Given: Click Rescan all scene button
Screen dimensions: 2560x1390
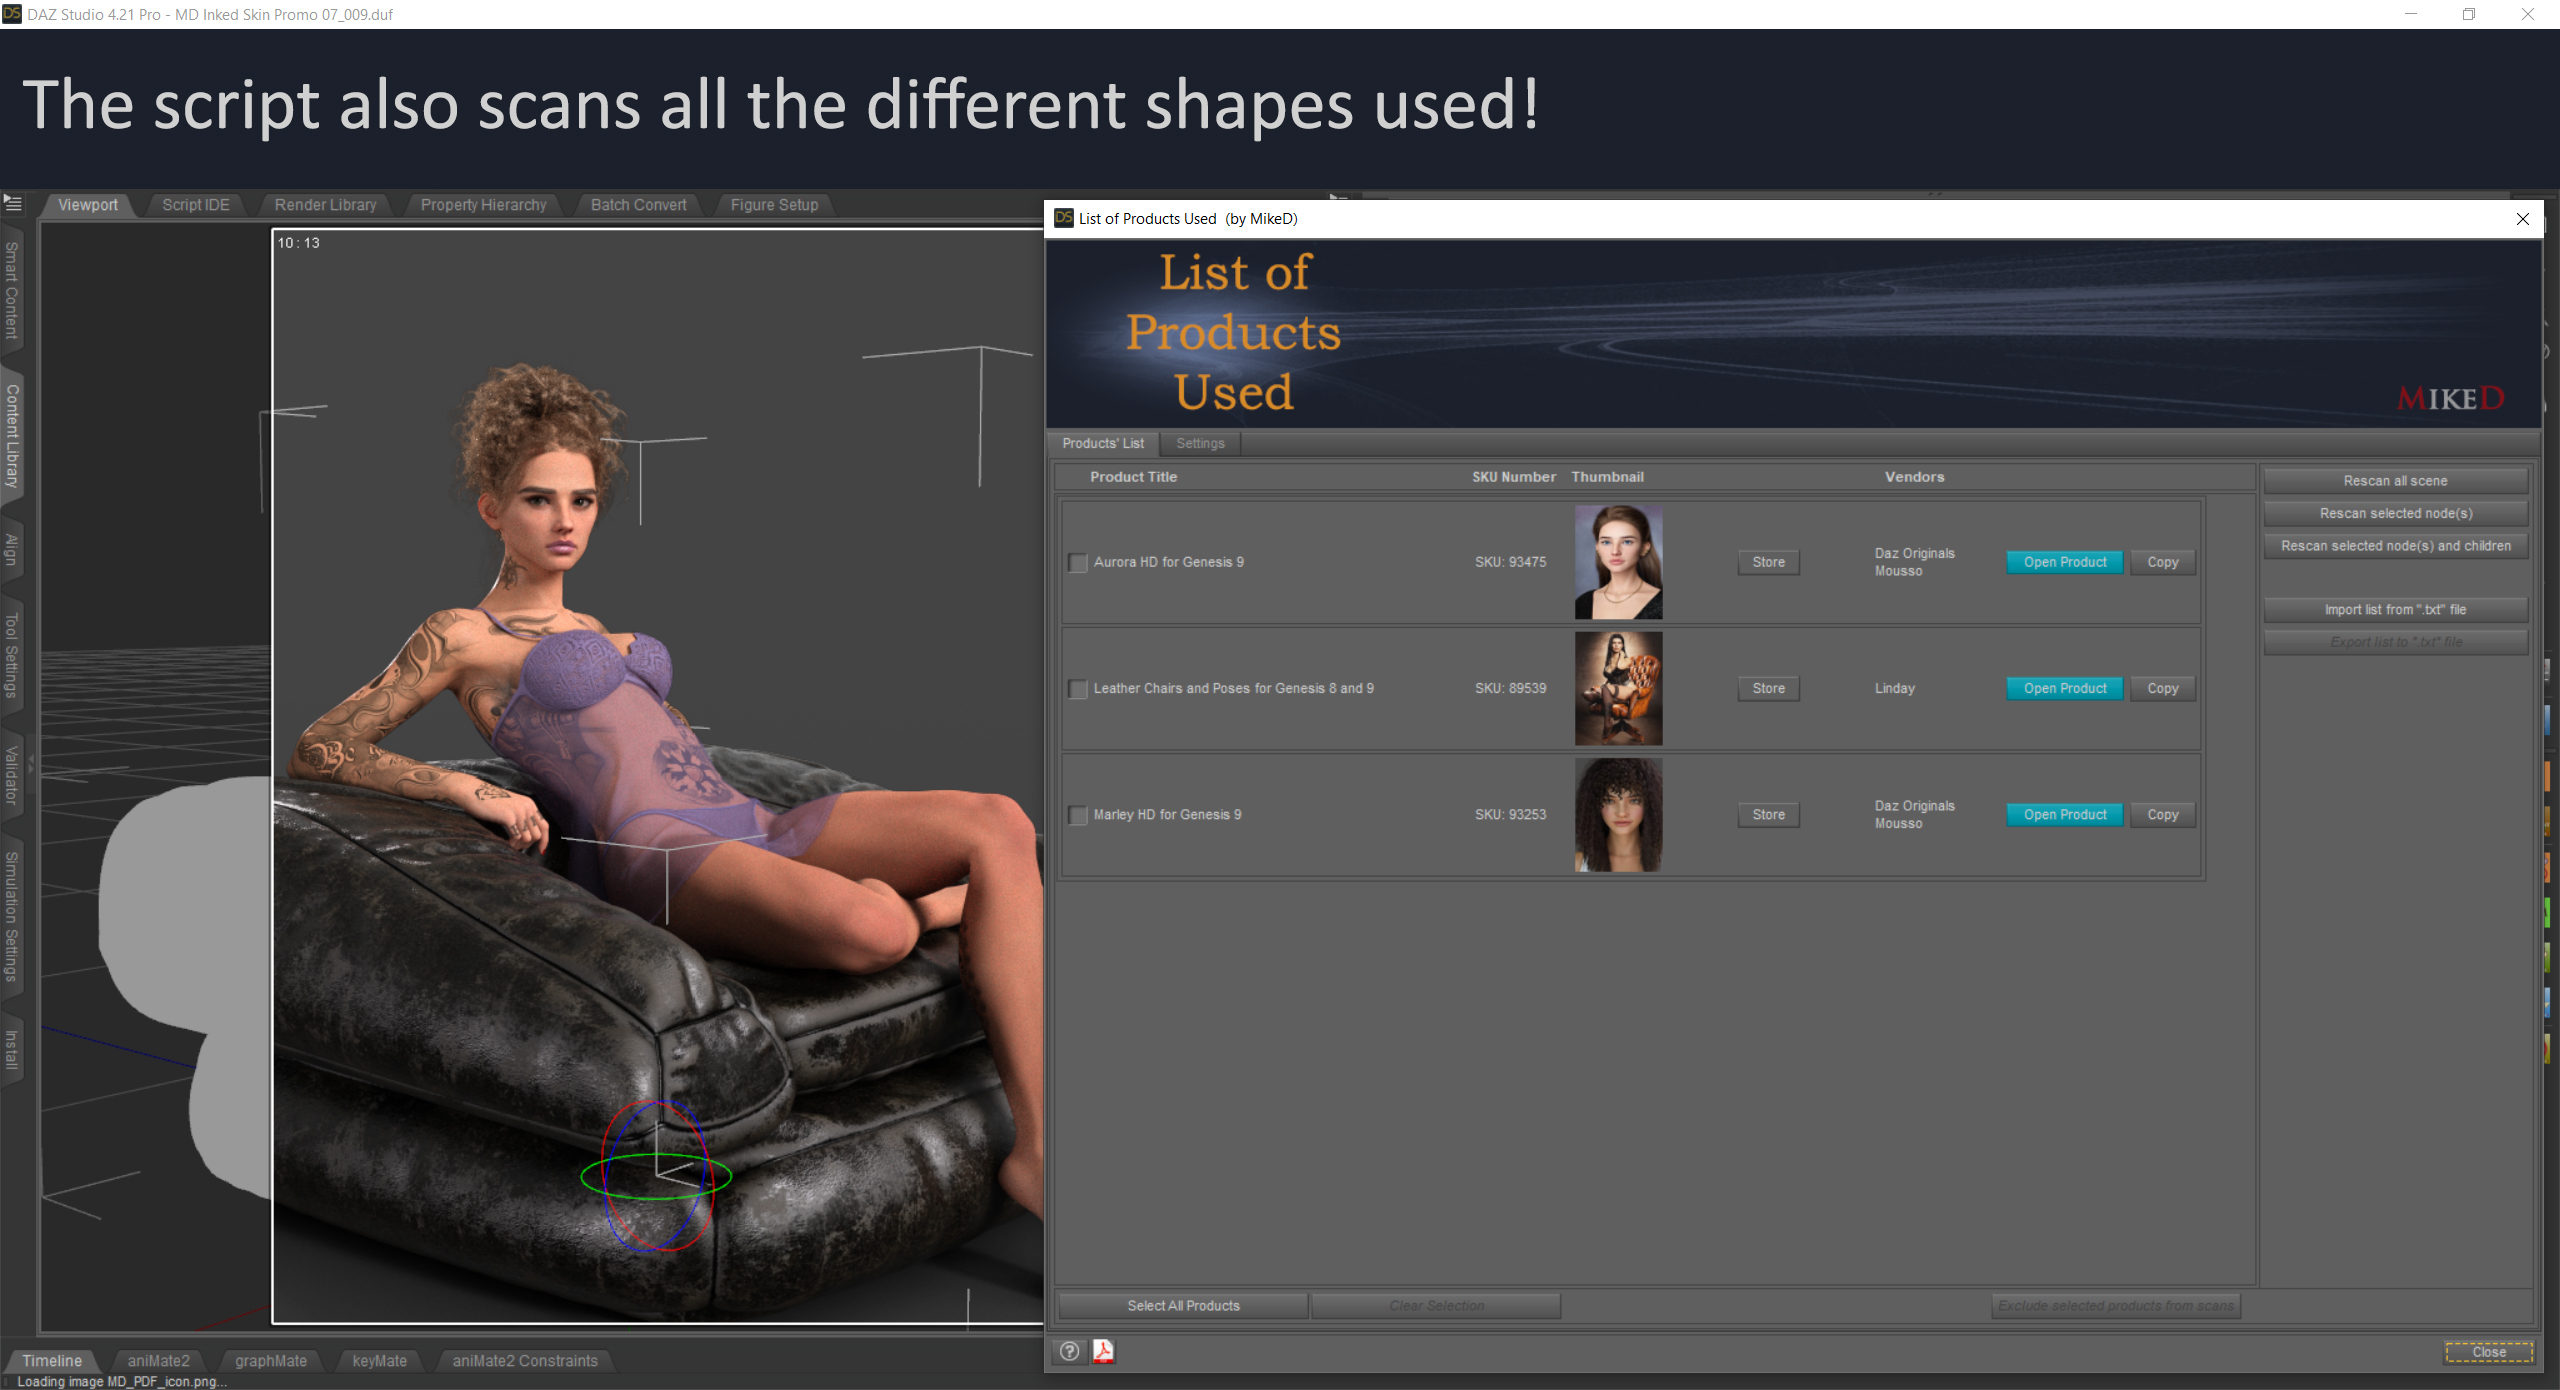Looking at the screenshot, I should click(x=2395, y=481).
